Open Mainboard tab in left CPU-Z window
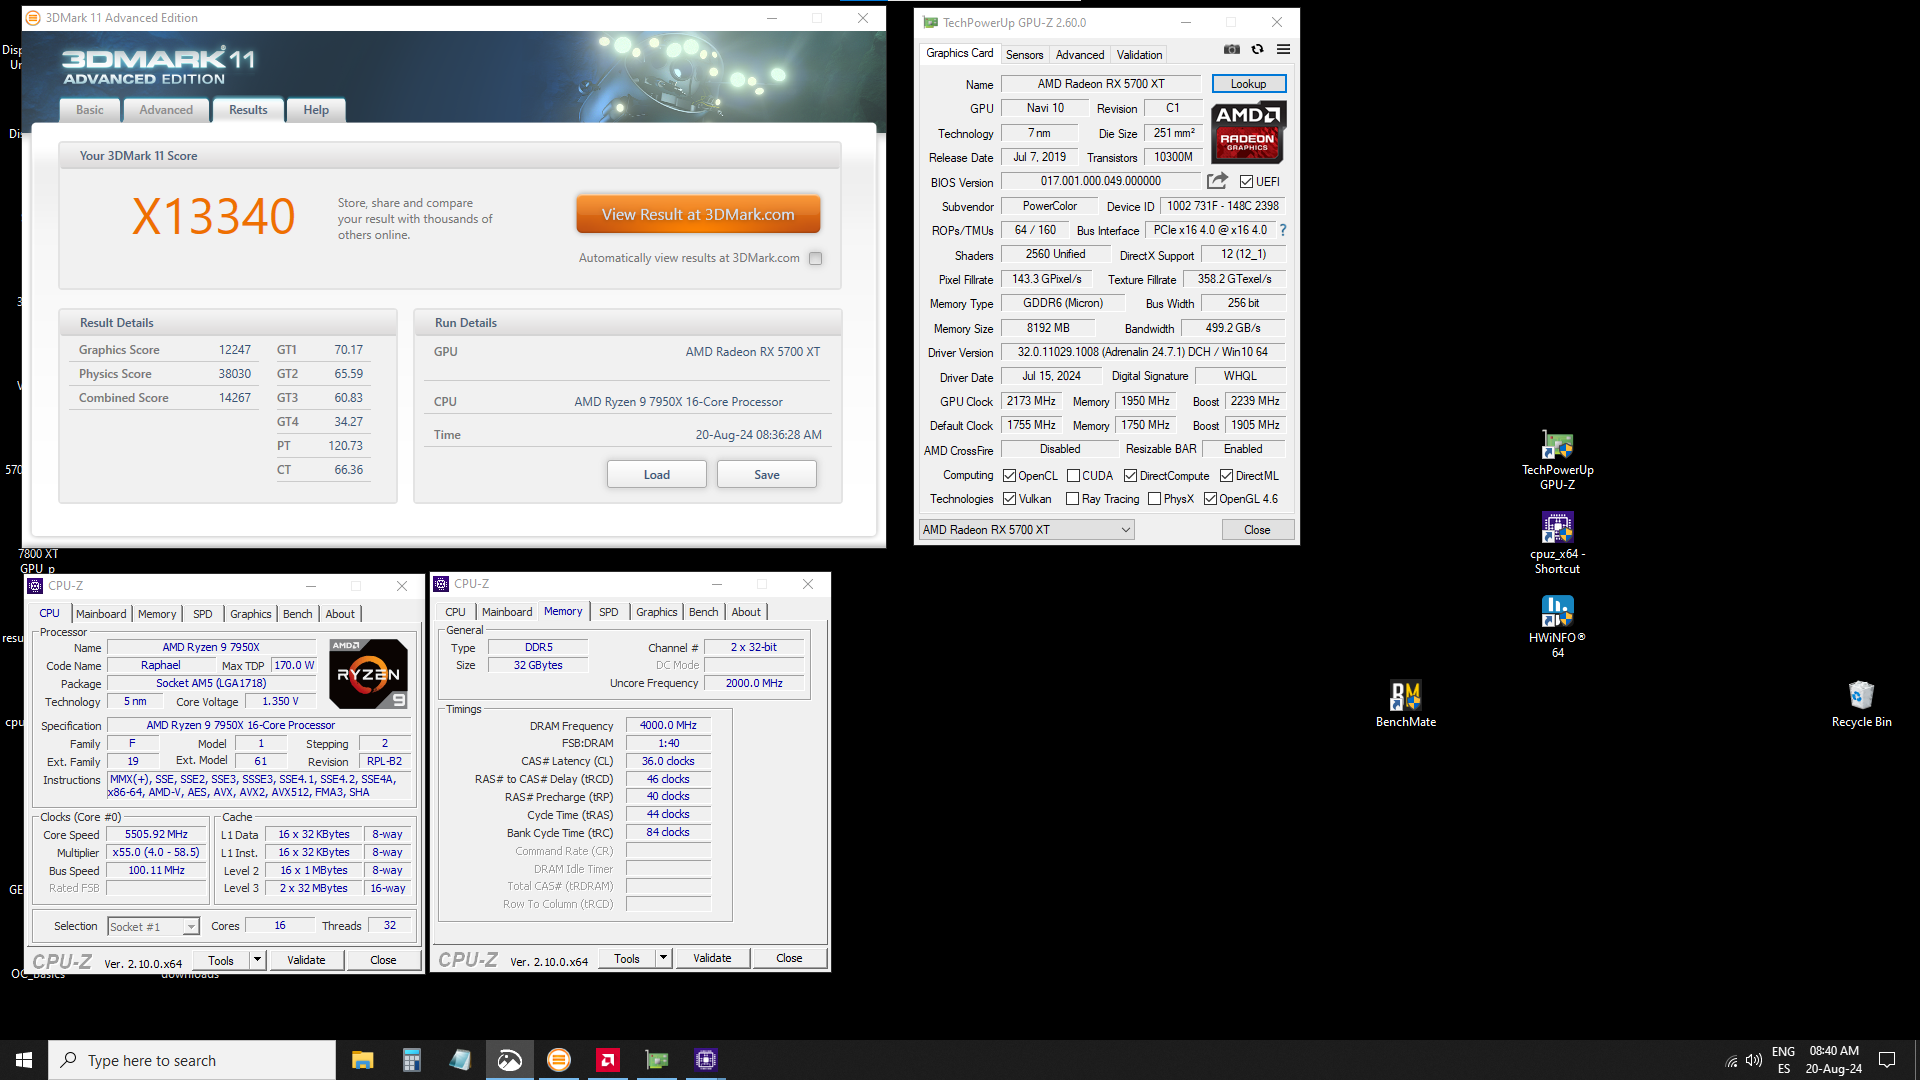The height and width of the screenshot is (1080, 1920). click(101, 614)
